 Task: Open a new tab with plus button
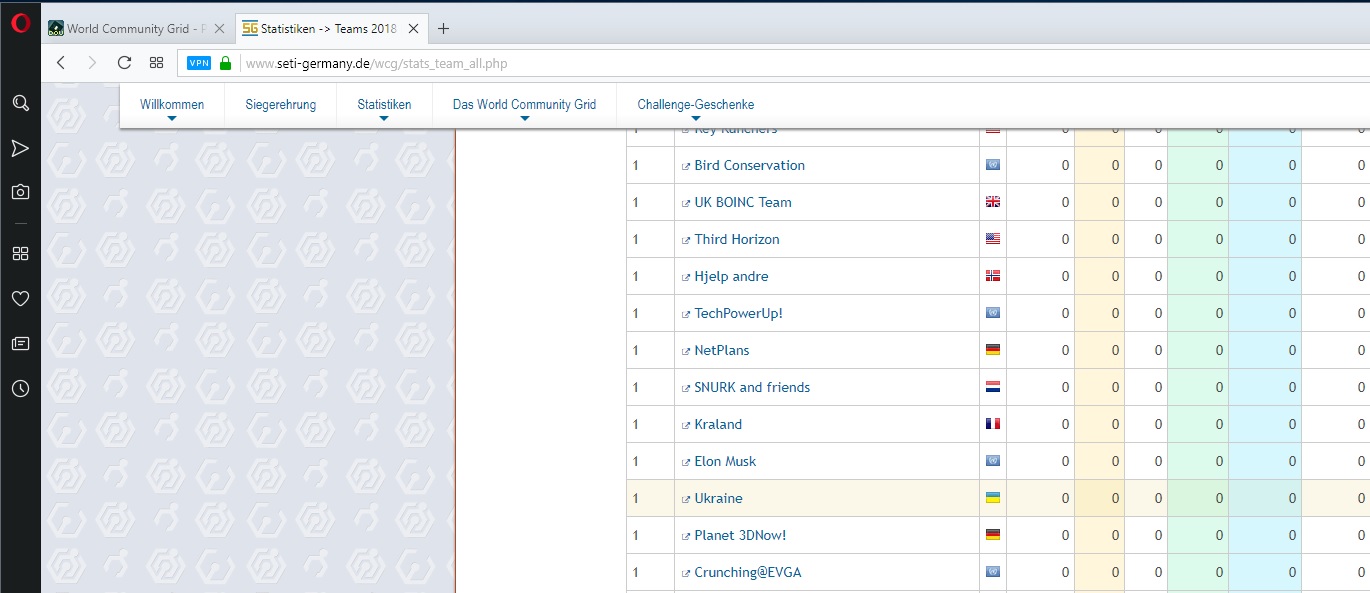tap(444, 29)
